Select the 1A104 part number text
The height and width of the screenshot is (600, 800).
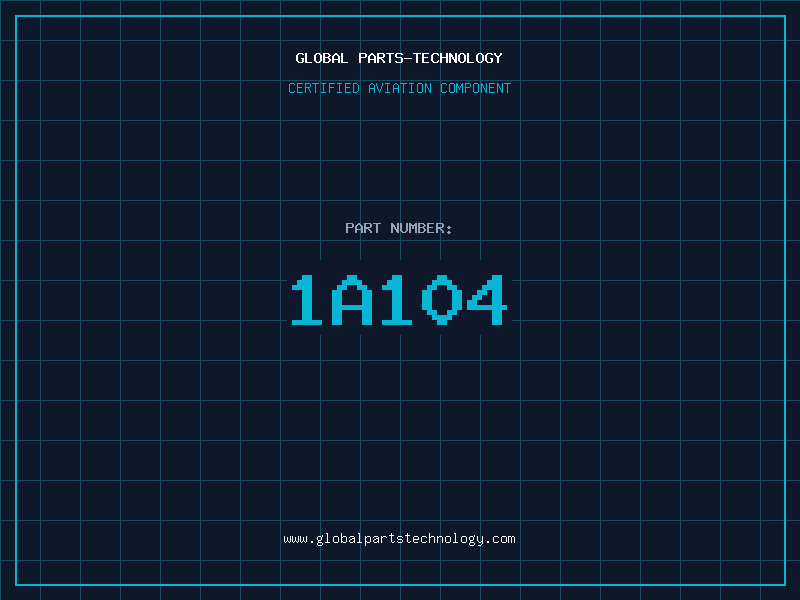(399, 301)
